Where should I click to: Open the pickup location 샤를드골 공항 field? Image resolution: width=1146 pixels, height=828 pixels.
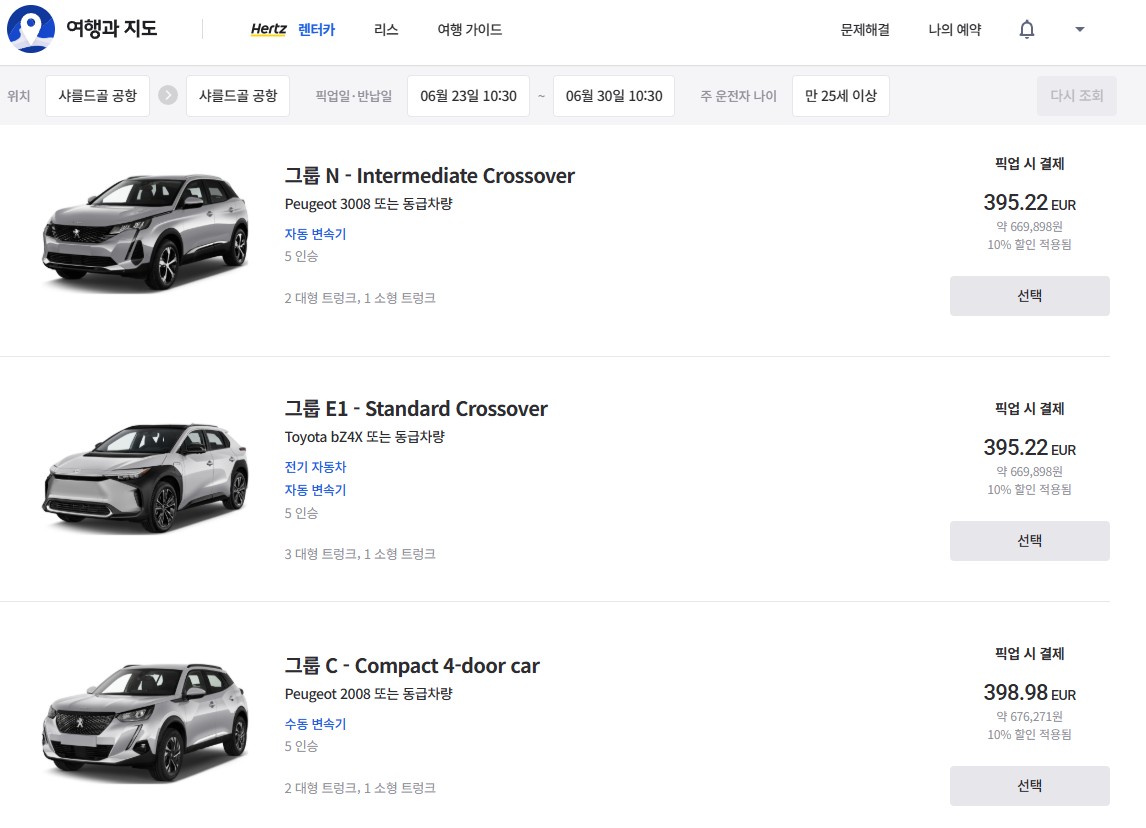click(x=97, y=96)
